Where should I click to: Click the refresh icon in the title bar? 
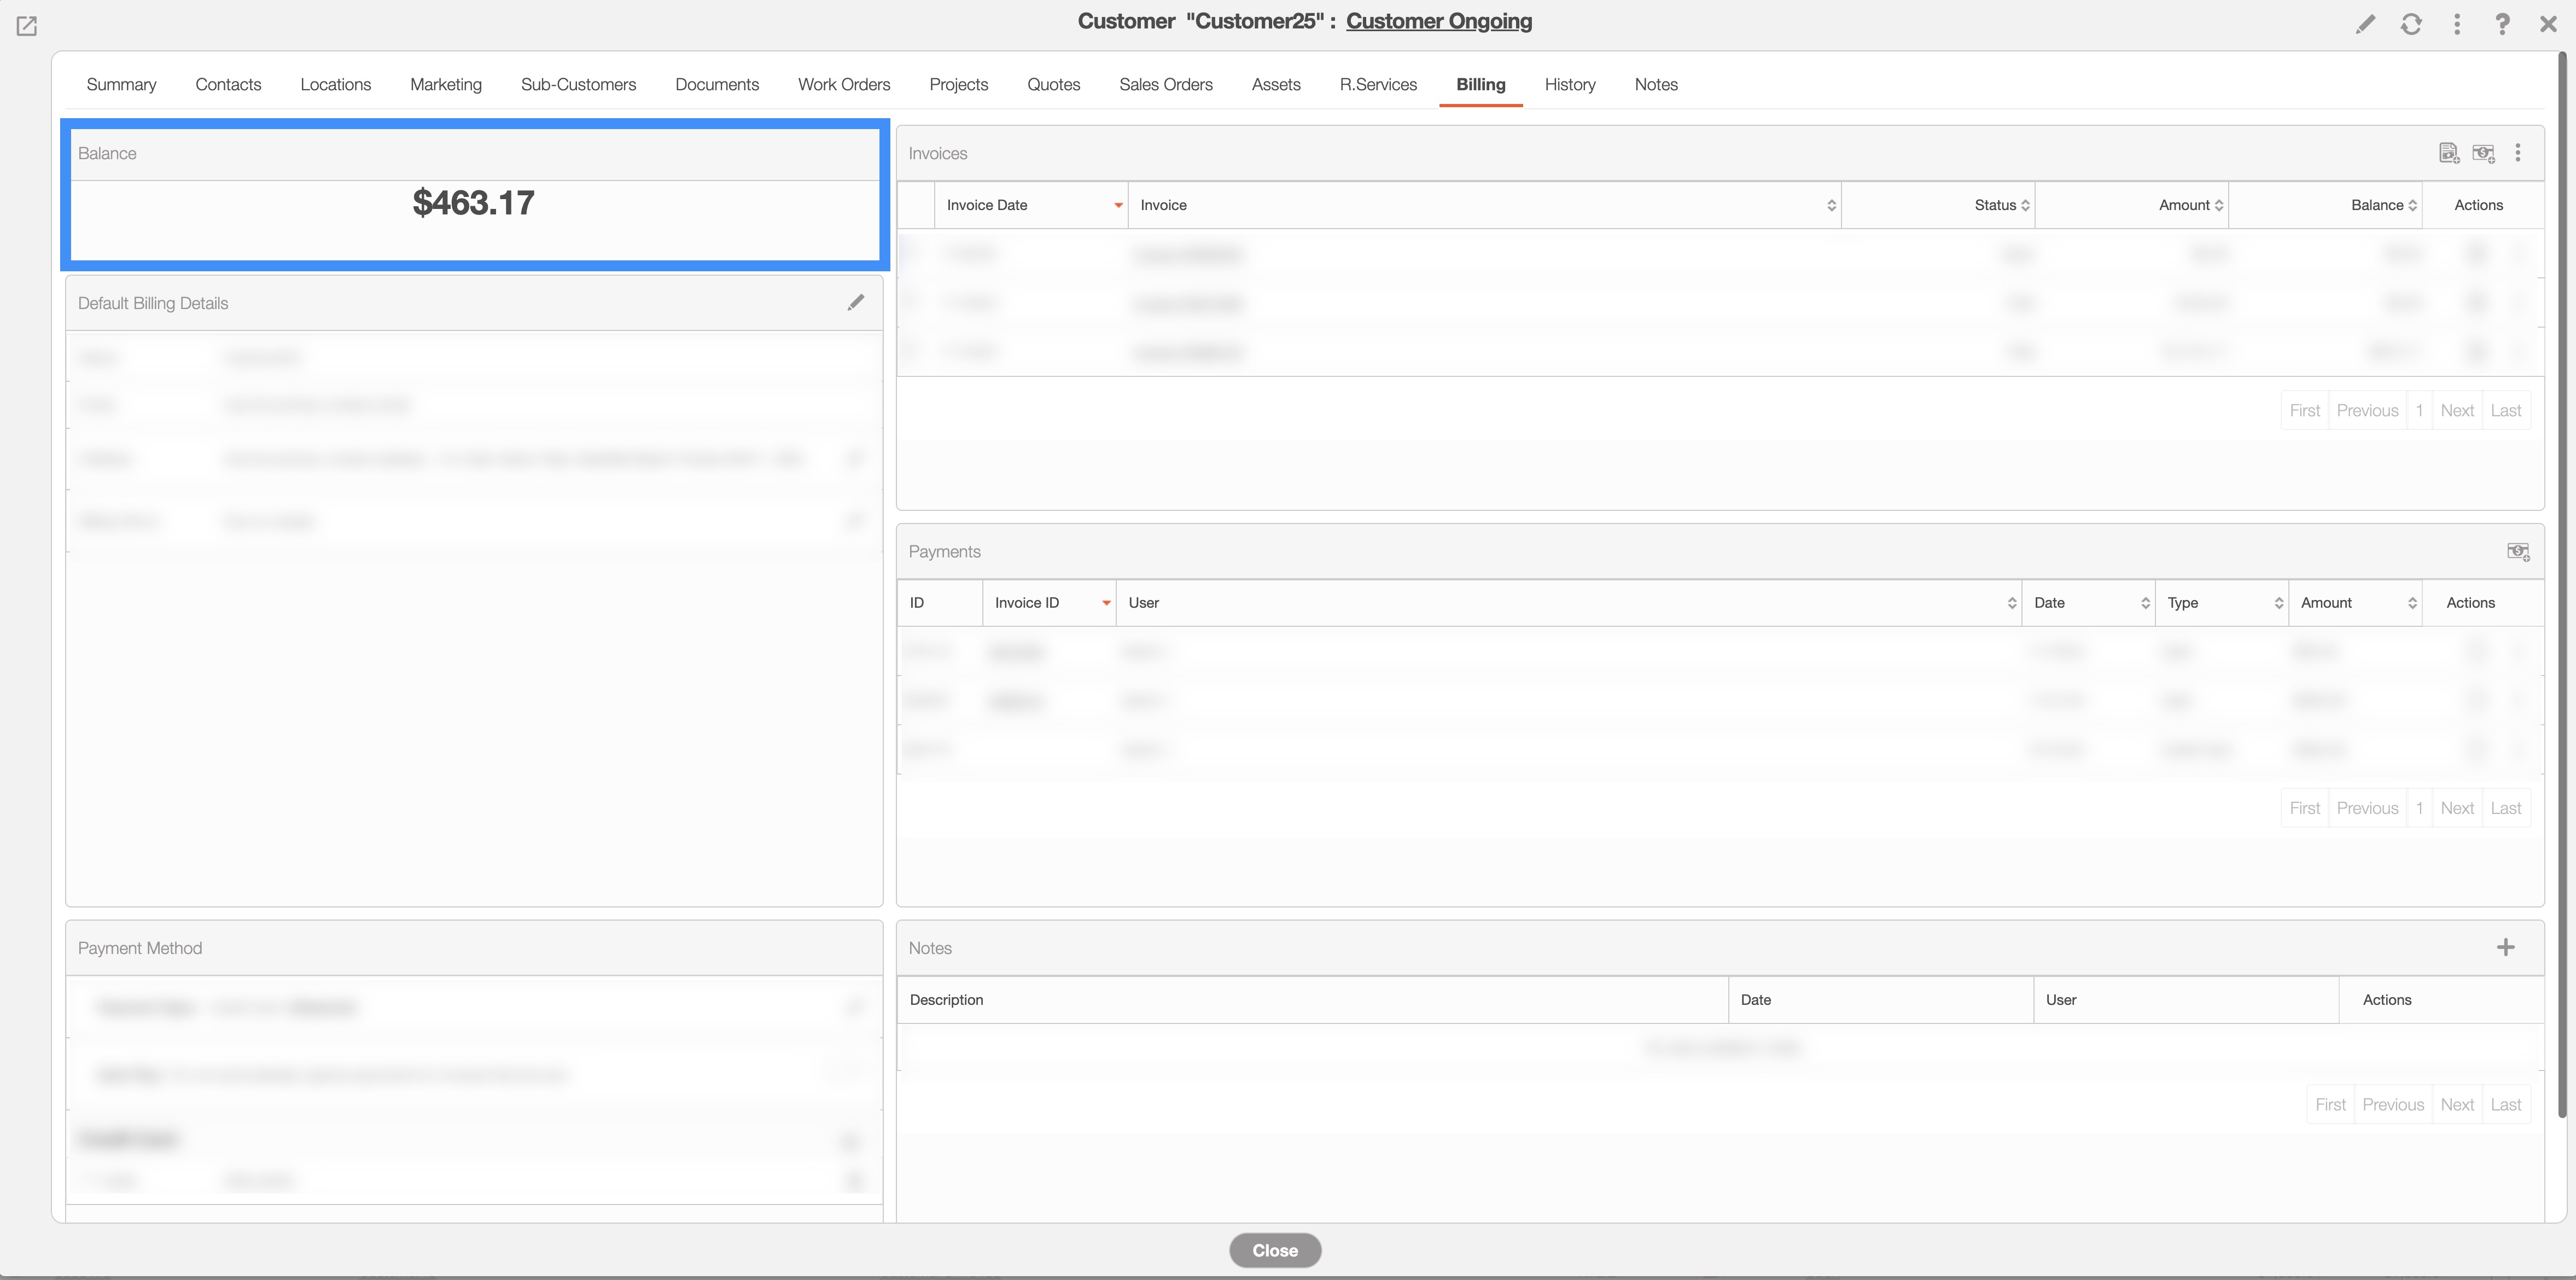[x=2411, y=24]
